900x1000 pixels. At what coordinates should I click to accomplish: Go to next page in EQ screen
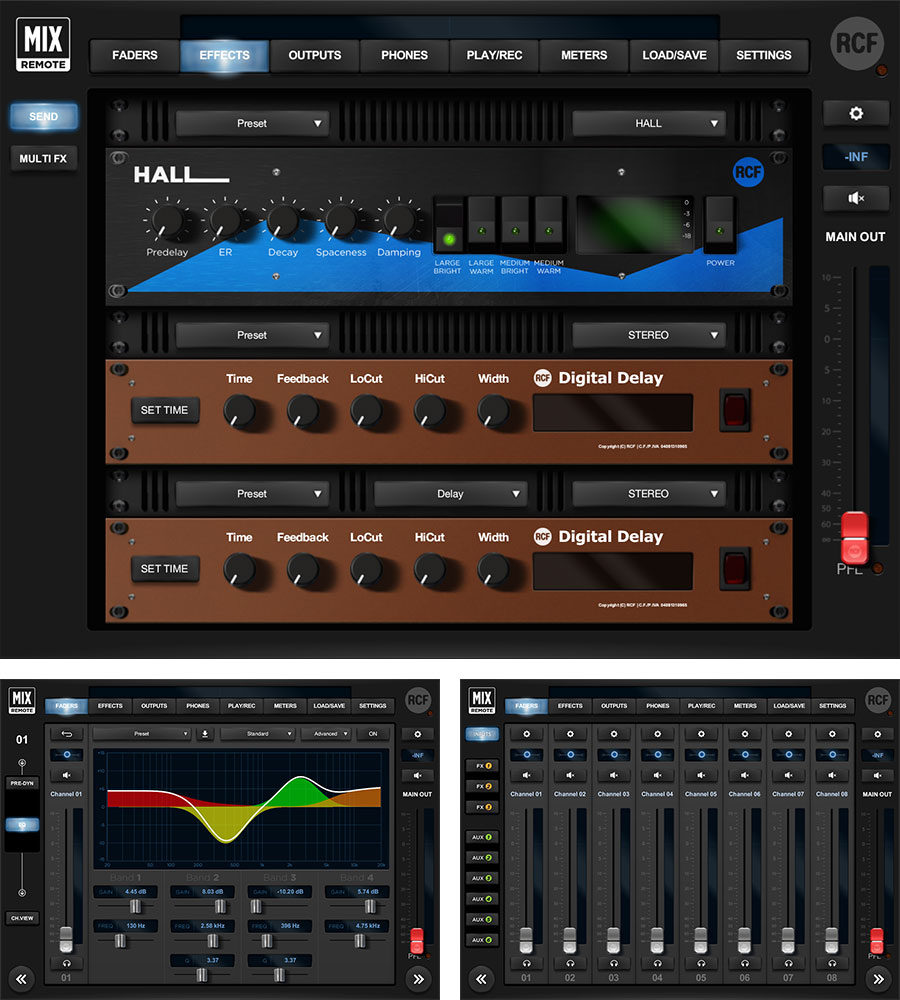[418, 979]
